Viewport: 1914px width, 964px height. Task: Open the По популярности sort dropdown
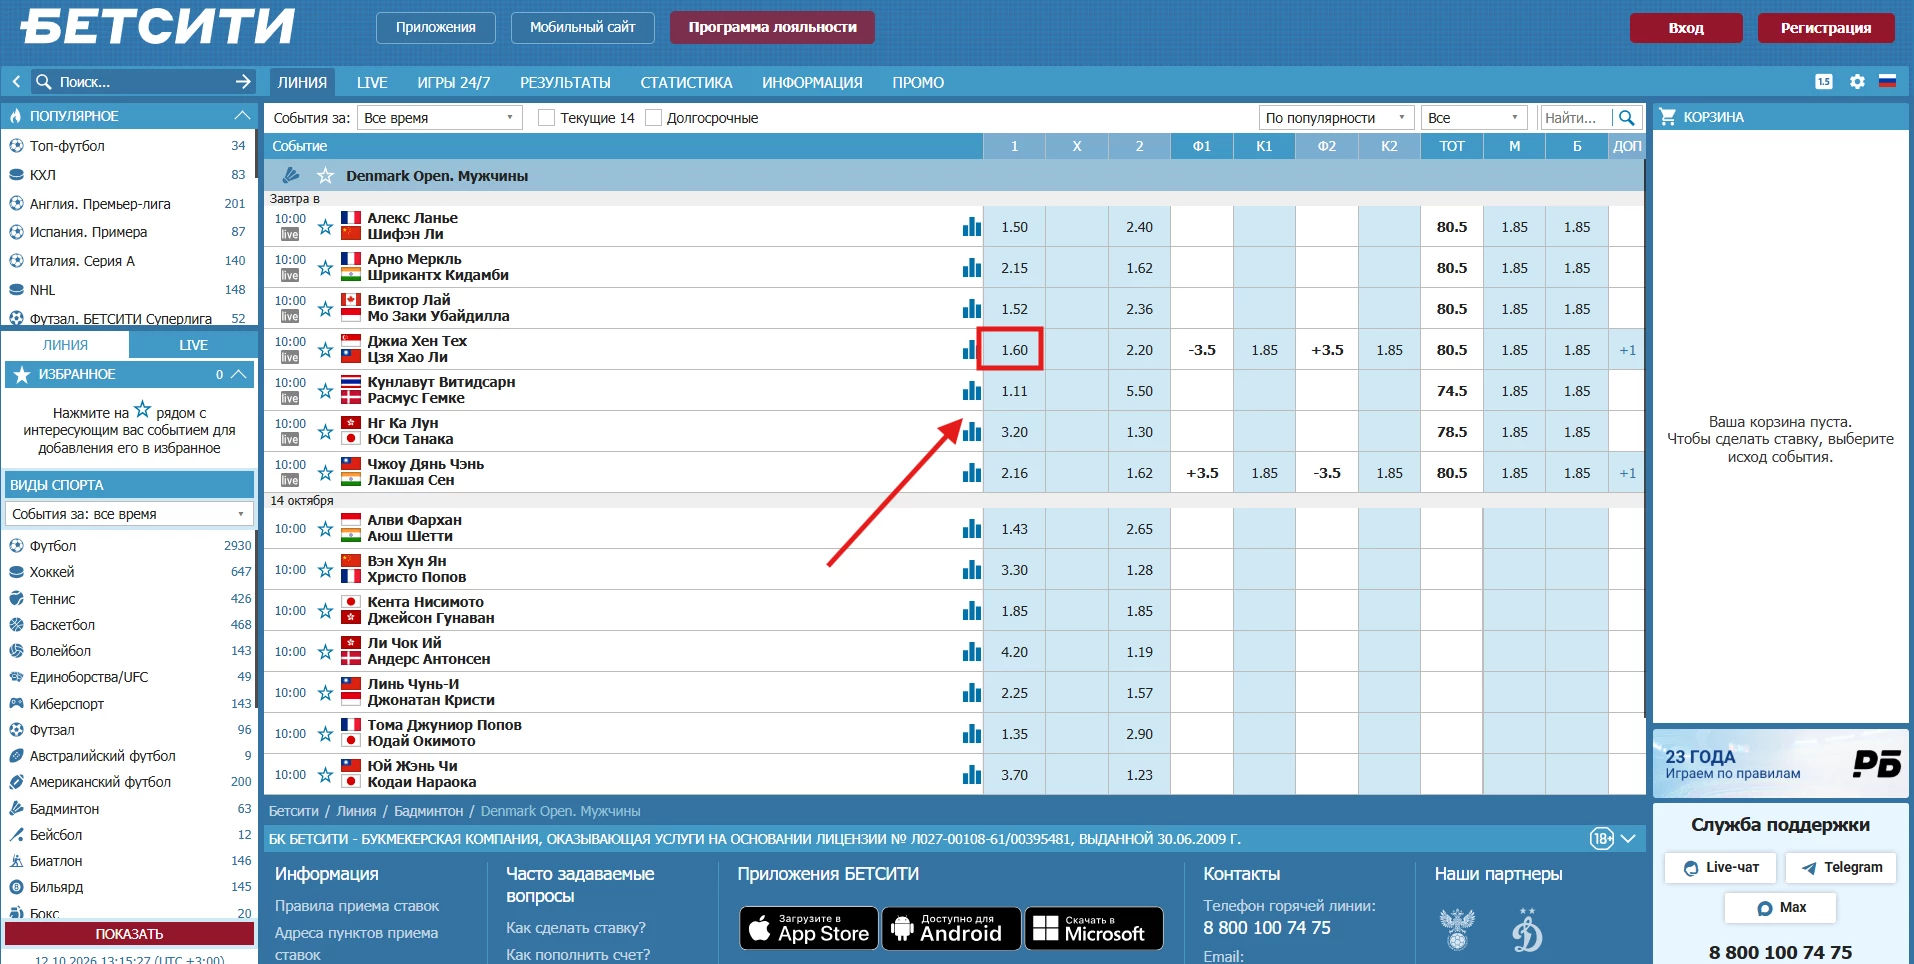1336,118
